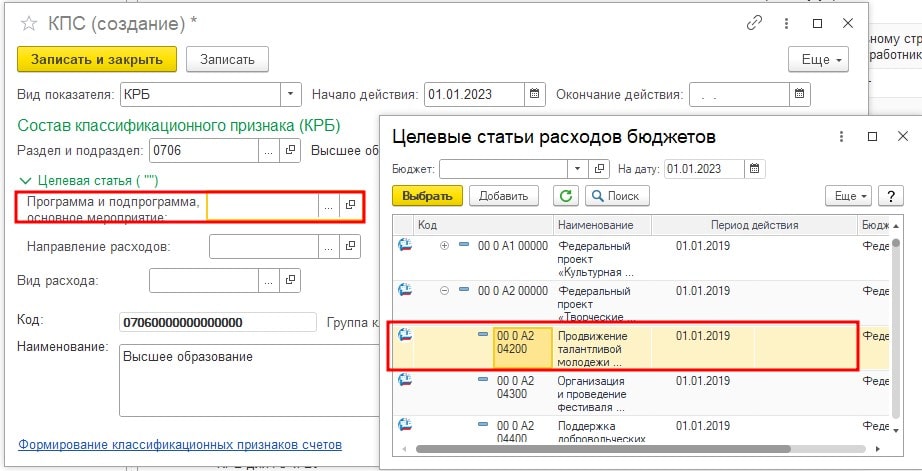Open the Раздел и подраздел linked item icon
The width and height of the screenshot is (922, 471).
coord(290,151)
